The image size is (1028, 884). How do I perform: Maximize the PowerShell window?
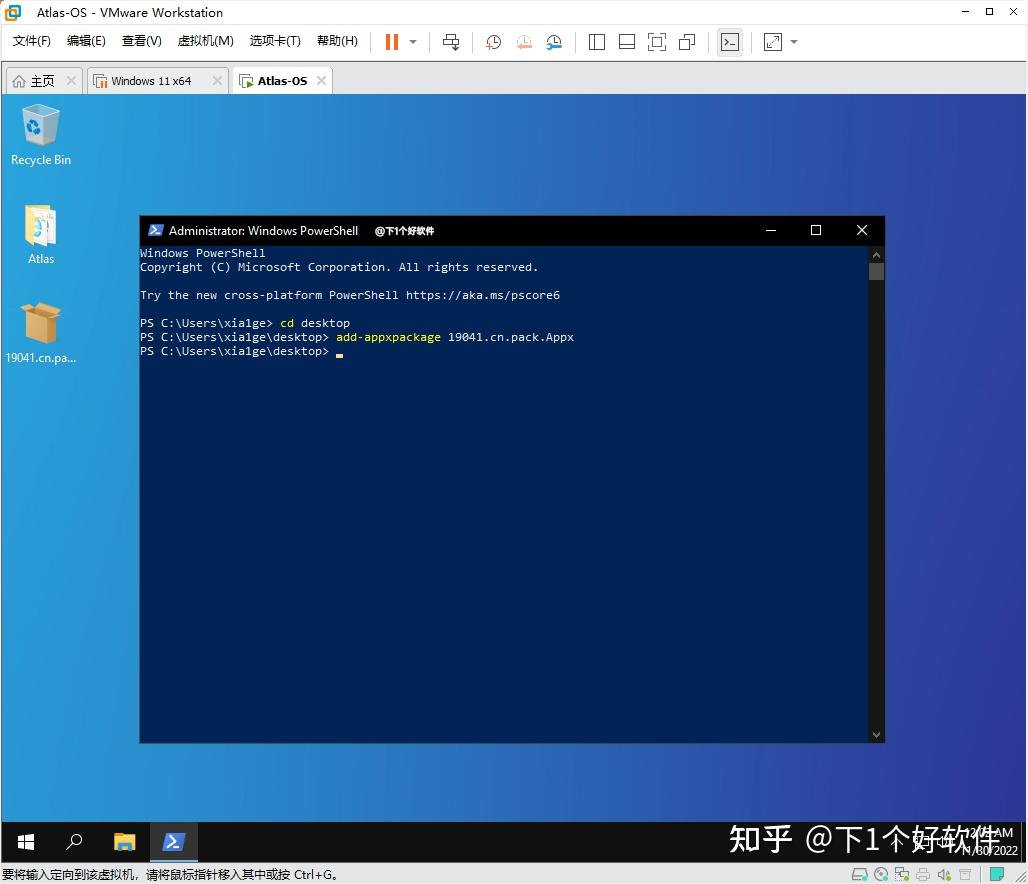(x=816, y=230)
